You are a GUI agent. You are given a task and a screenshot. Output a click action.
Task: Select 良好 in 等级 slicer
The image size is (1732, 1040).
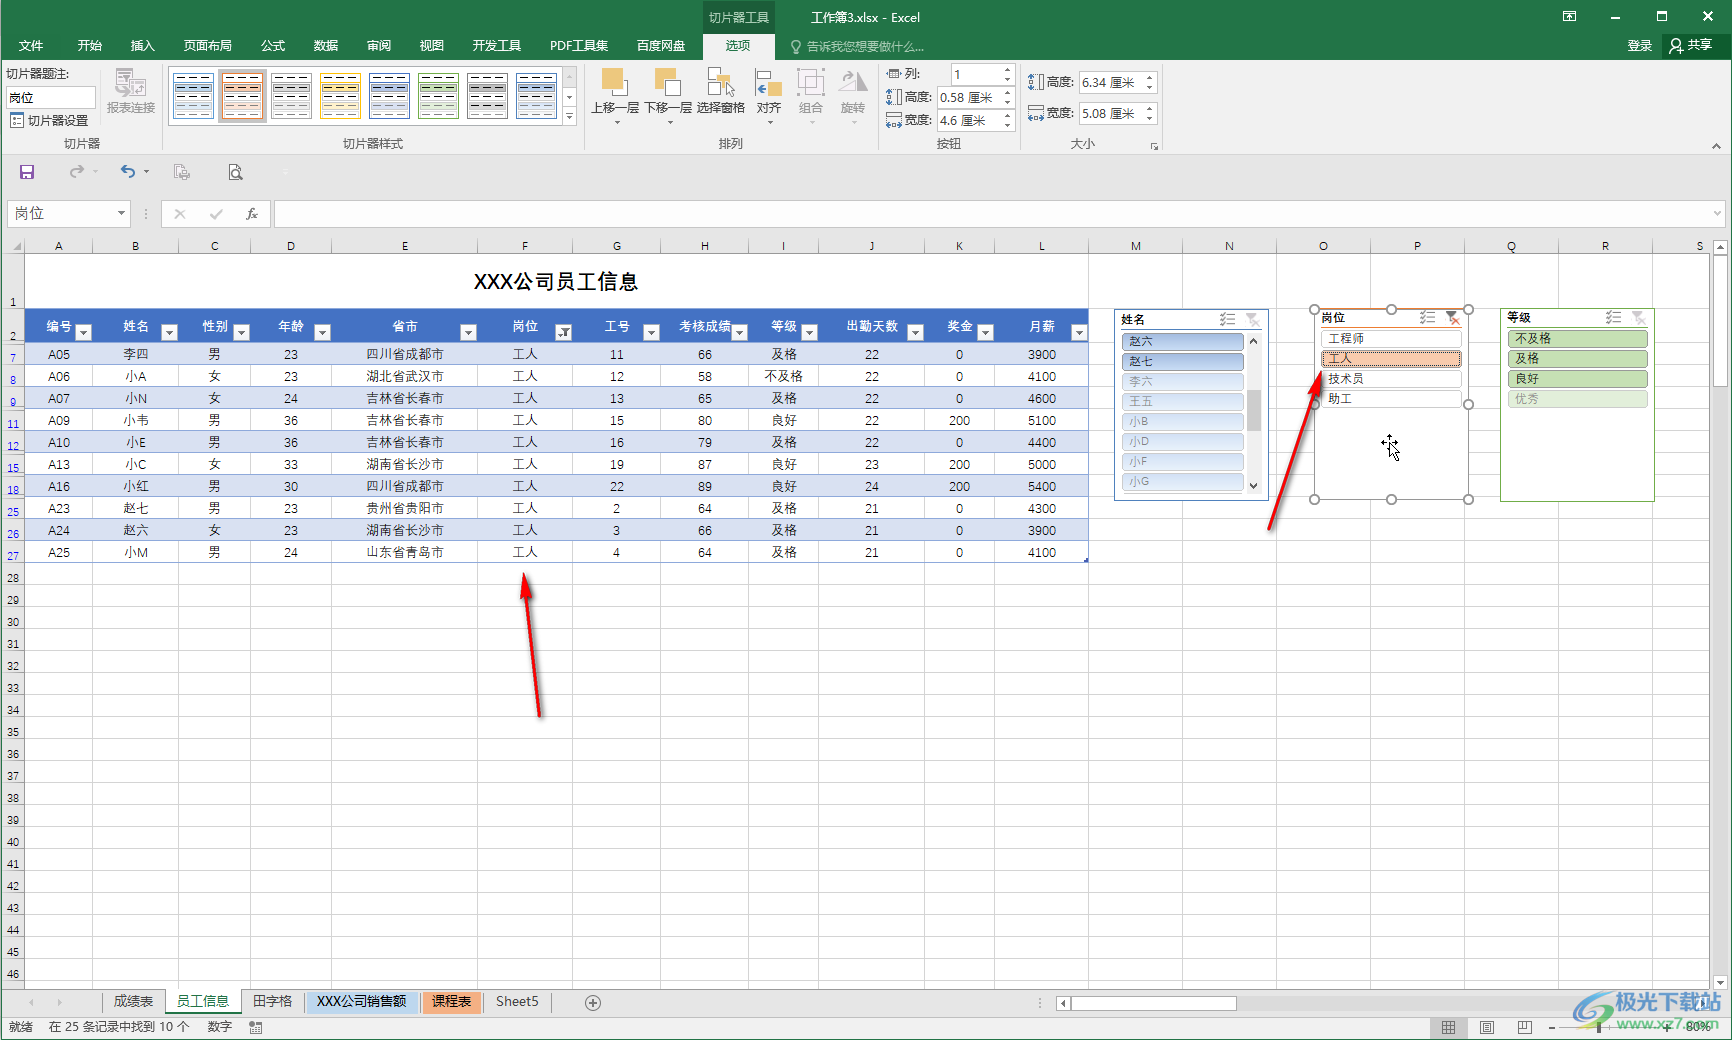click(1577, 379)
